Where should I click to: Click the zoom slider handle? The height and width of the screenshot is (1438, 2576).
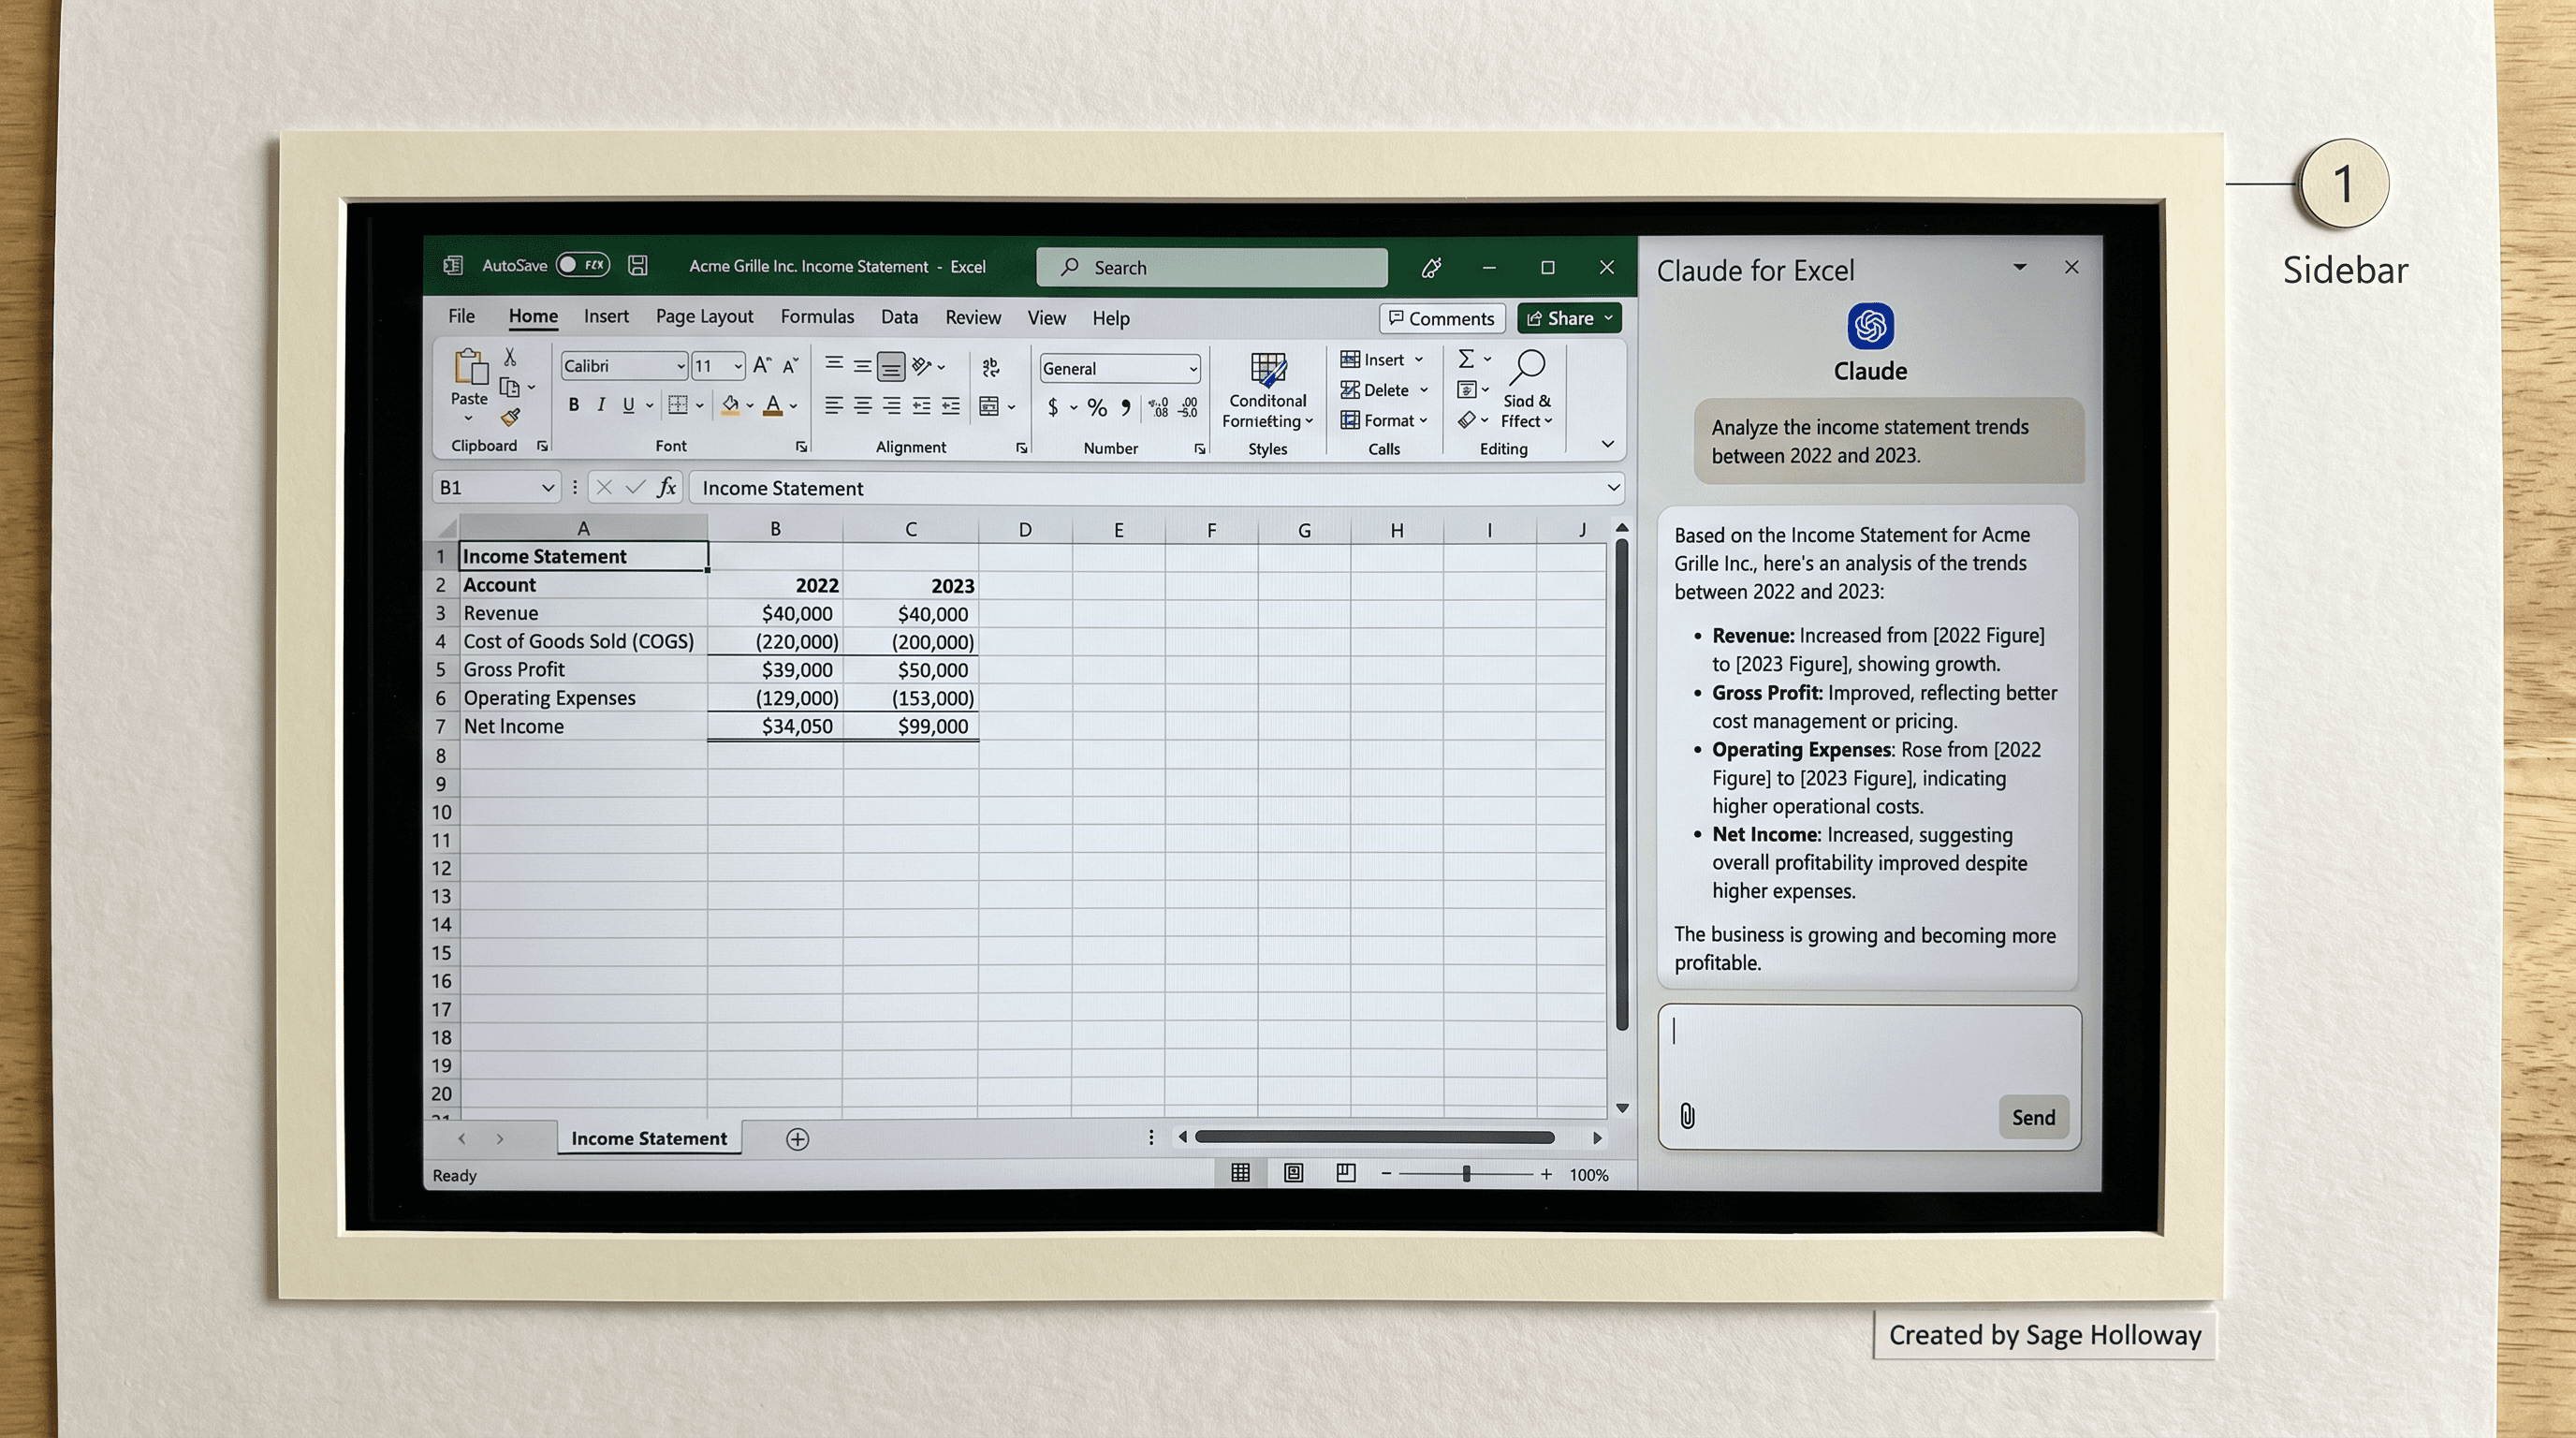1466,1174
